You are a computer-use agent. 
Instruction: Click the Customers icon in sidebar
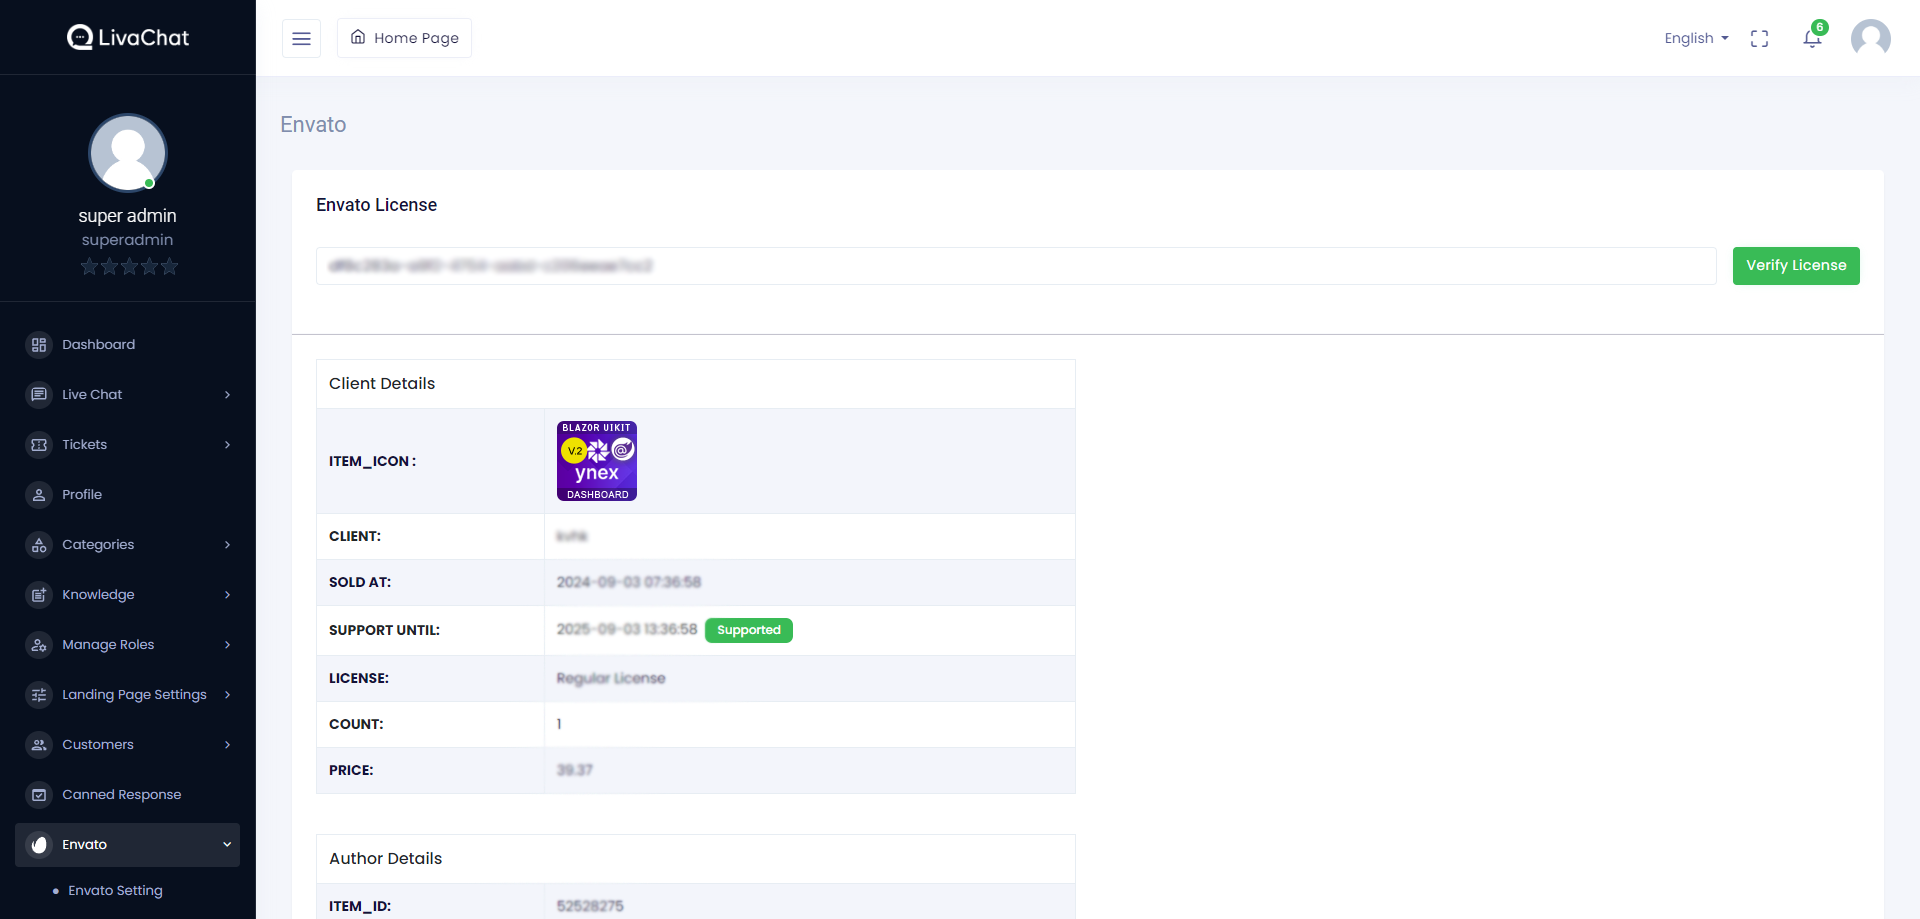(x=39, y=745)
